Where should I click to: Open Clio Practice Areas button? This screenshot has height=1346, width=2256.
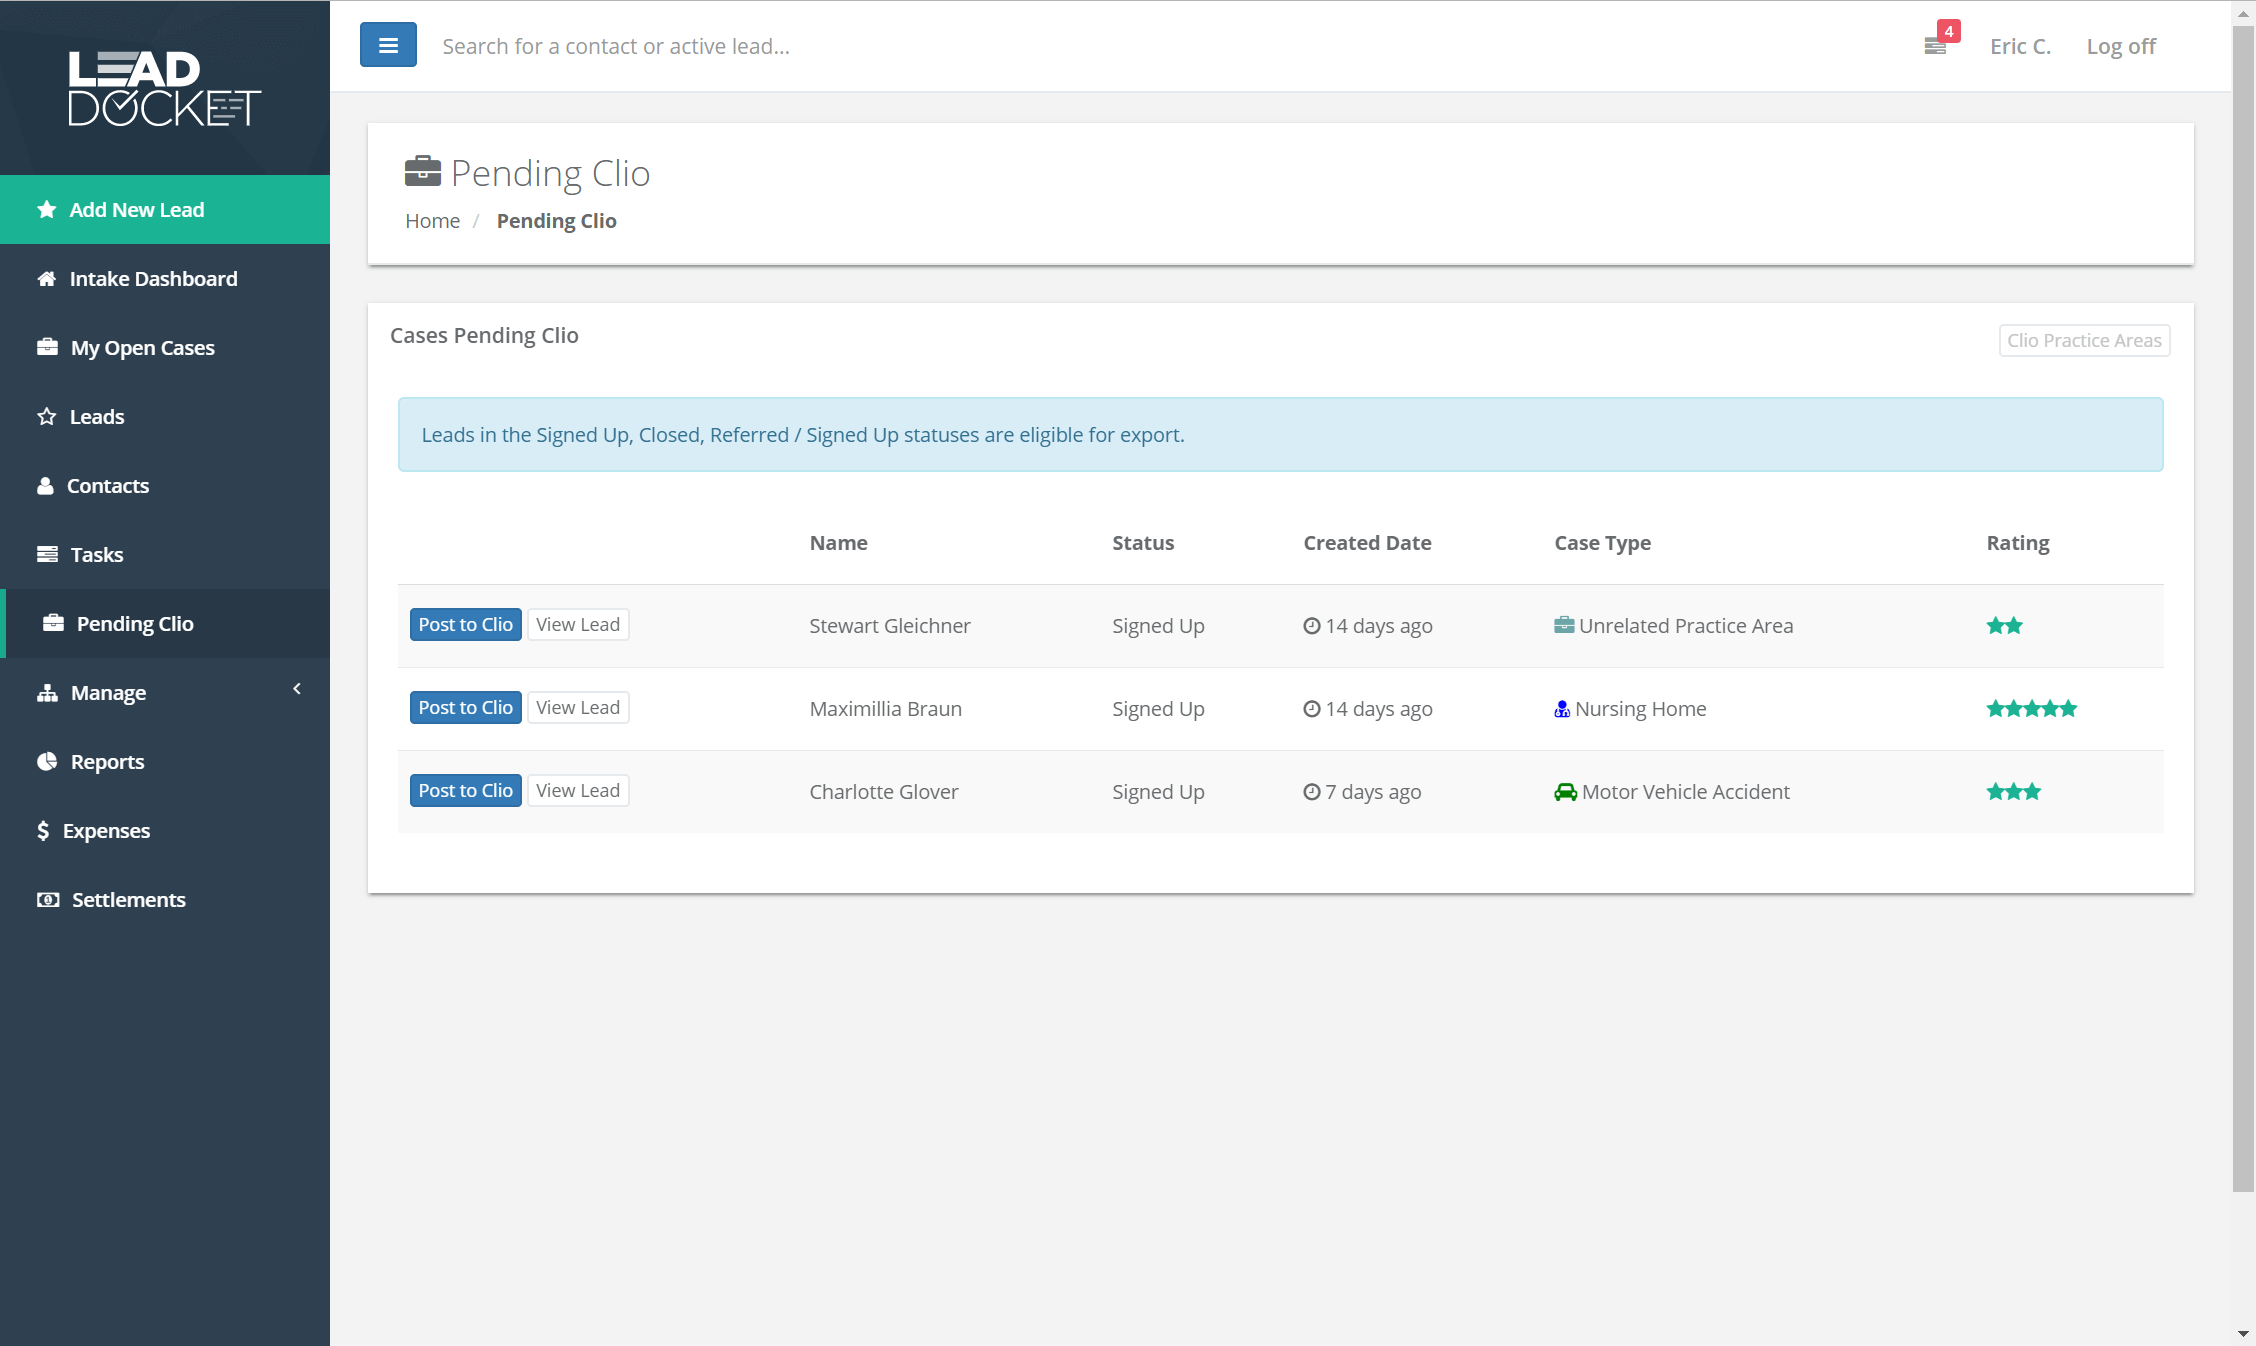(x=2084, y=340)
